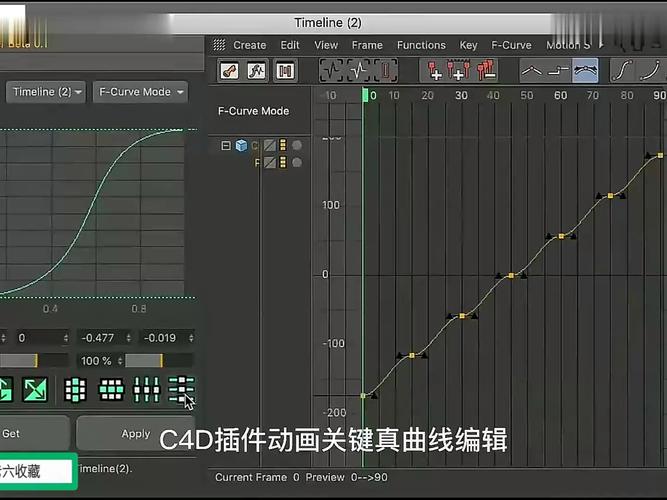667x500 pixels.
Task: Open the F-Curve menu
Action: pyautogui.click(x=511, y=45)
